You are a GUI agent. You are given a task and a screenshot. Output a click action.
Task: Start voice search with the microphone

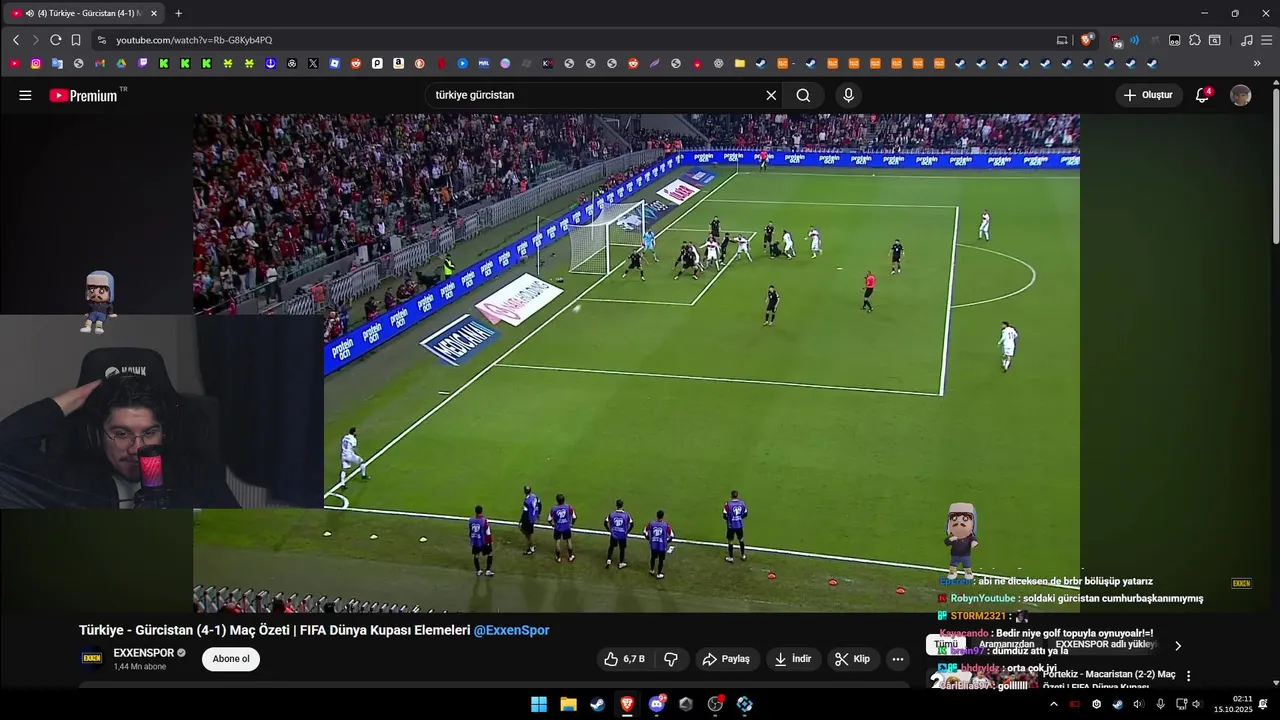tap(848, 95)
